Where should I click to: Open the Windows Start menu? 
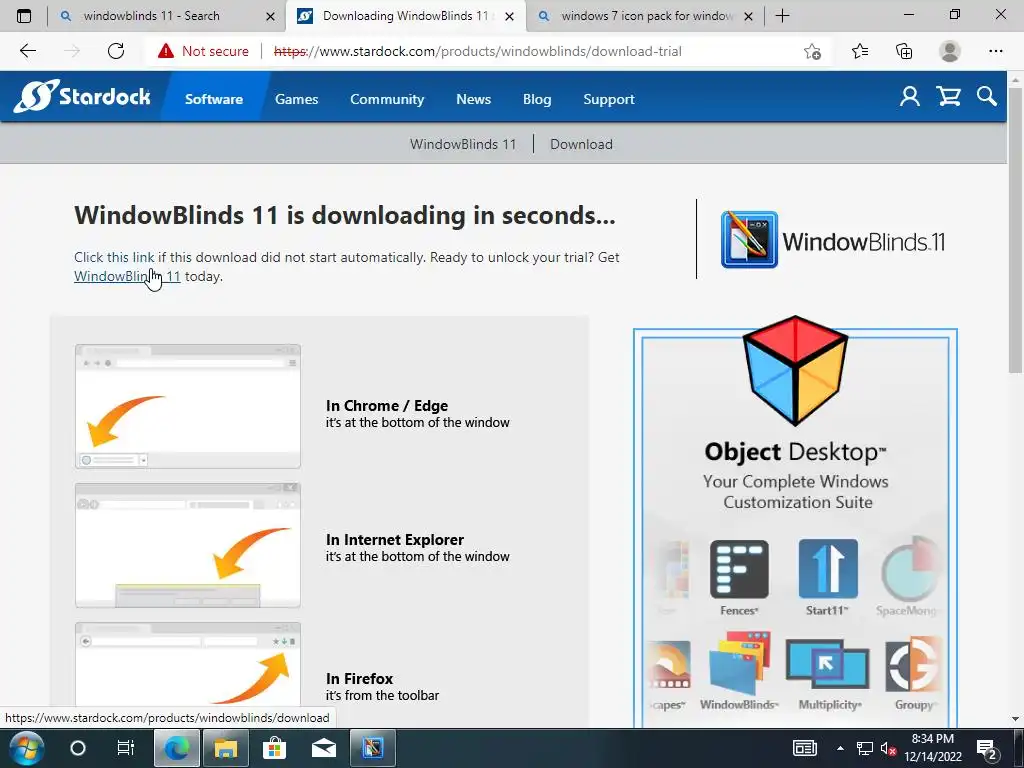click(26, 748)
